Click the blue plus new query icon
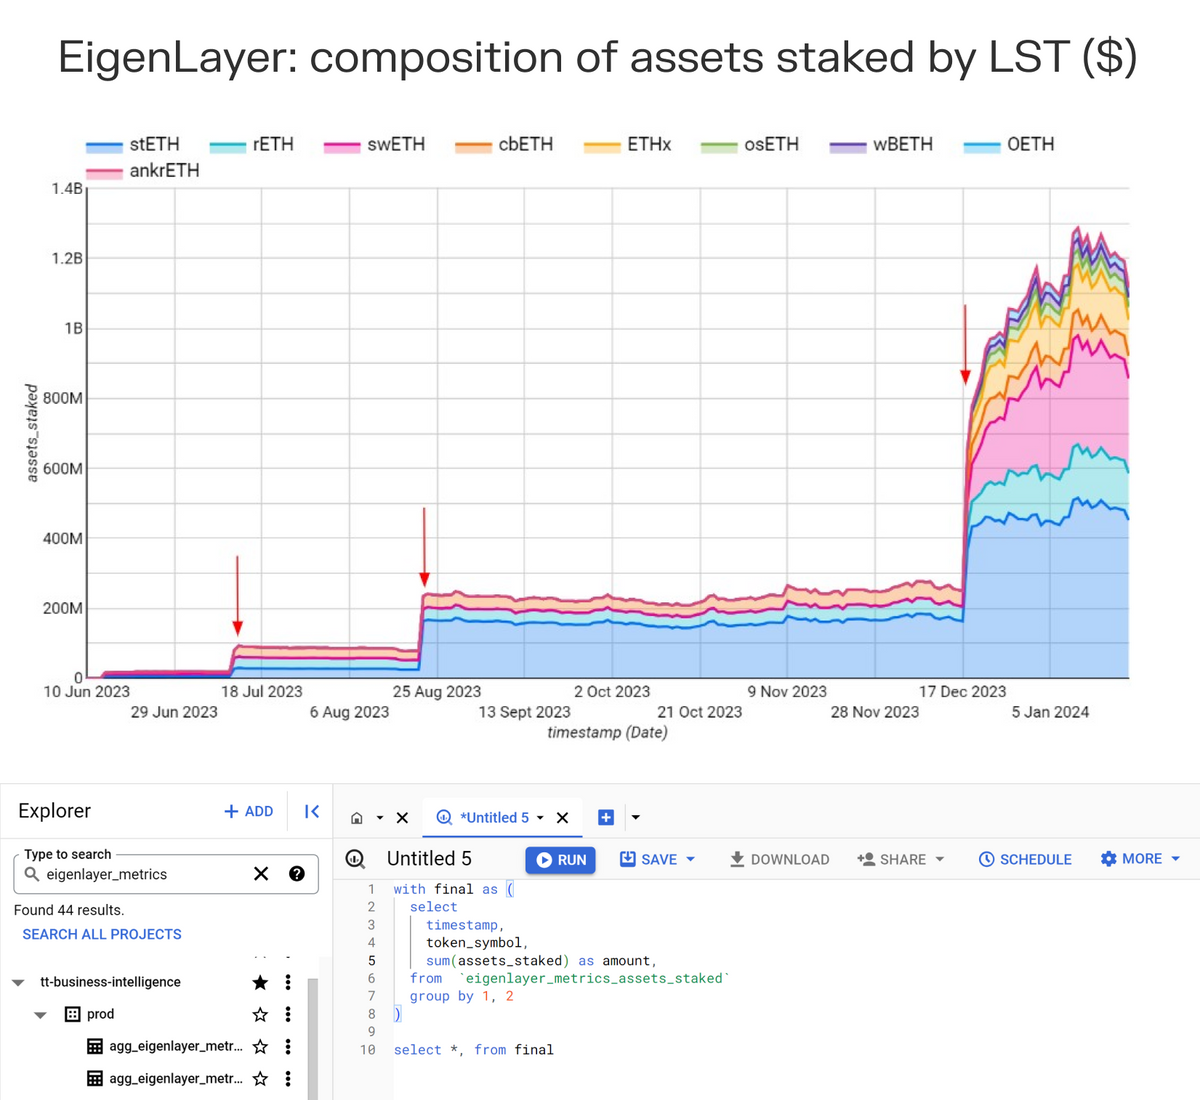1200x1100 pixels. pyautogui.click(x=606, y=818)
